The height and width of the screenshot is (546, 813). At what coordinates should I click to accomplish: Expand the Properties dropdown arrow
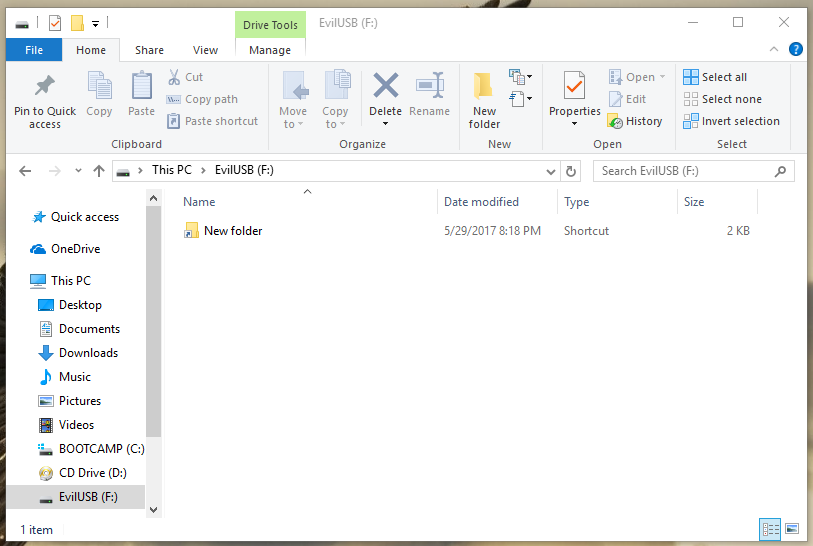[x=574, y=123]
